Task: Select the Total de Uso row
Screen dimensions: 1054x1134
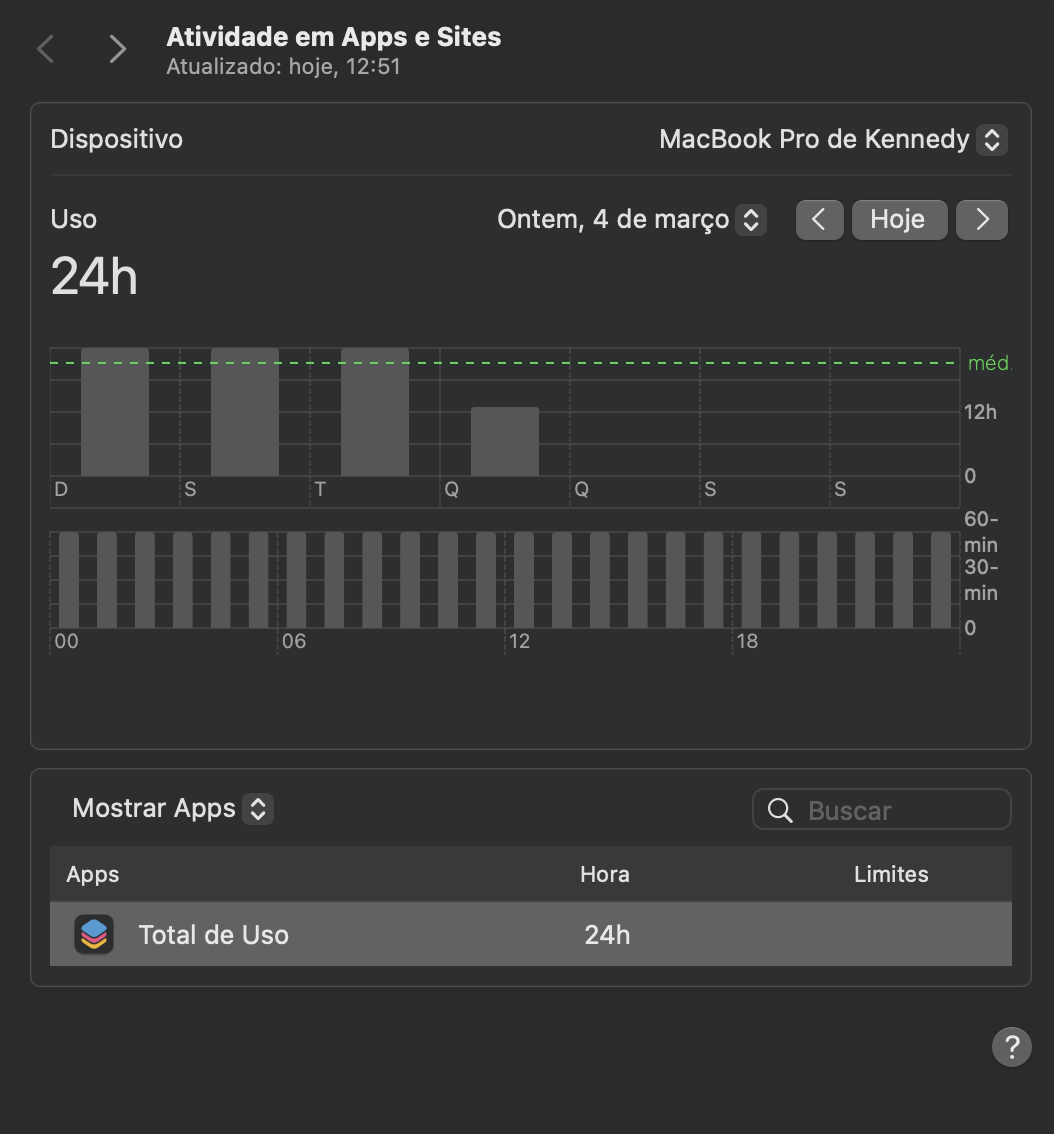Action: pos(530,934)
